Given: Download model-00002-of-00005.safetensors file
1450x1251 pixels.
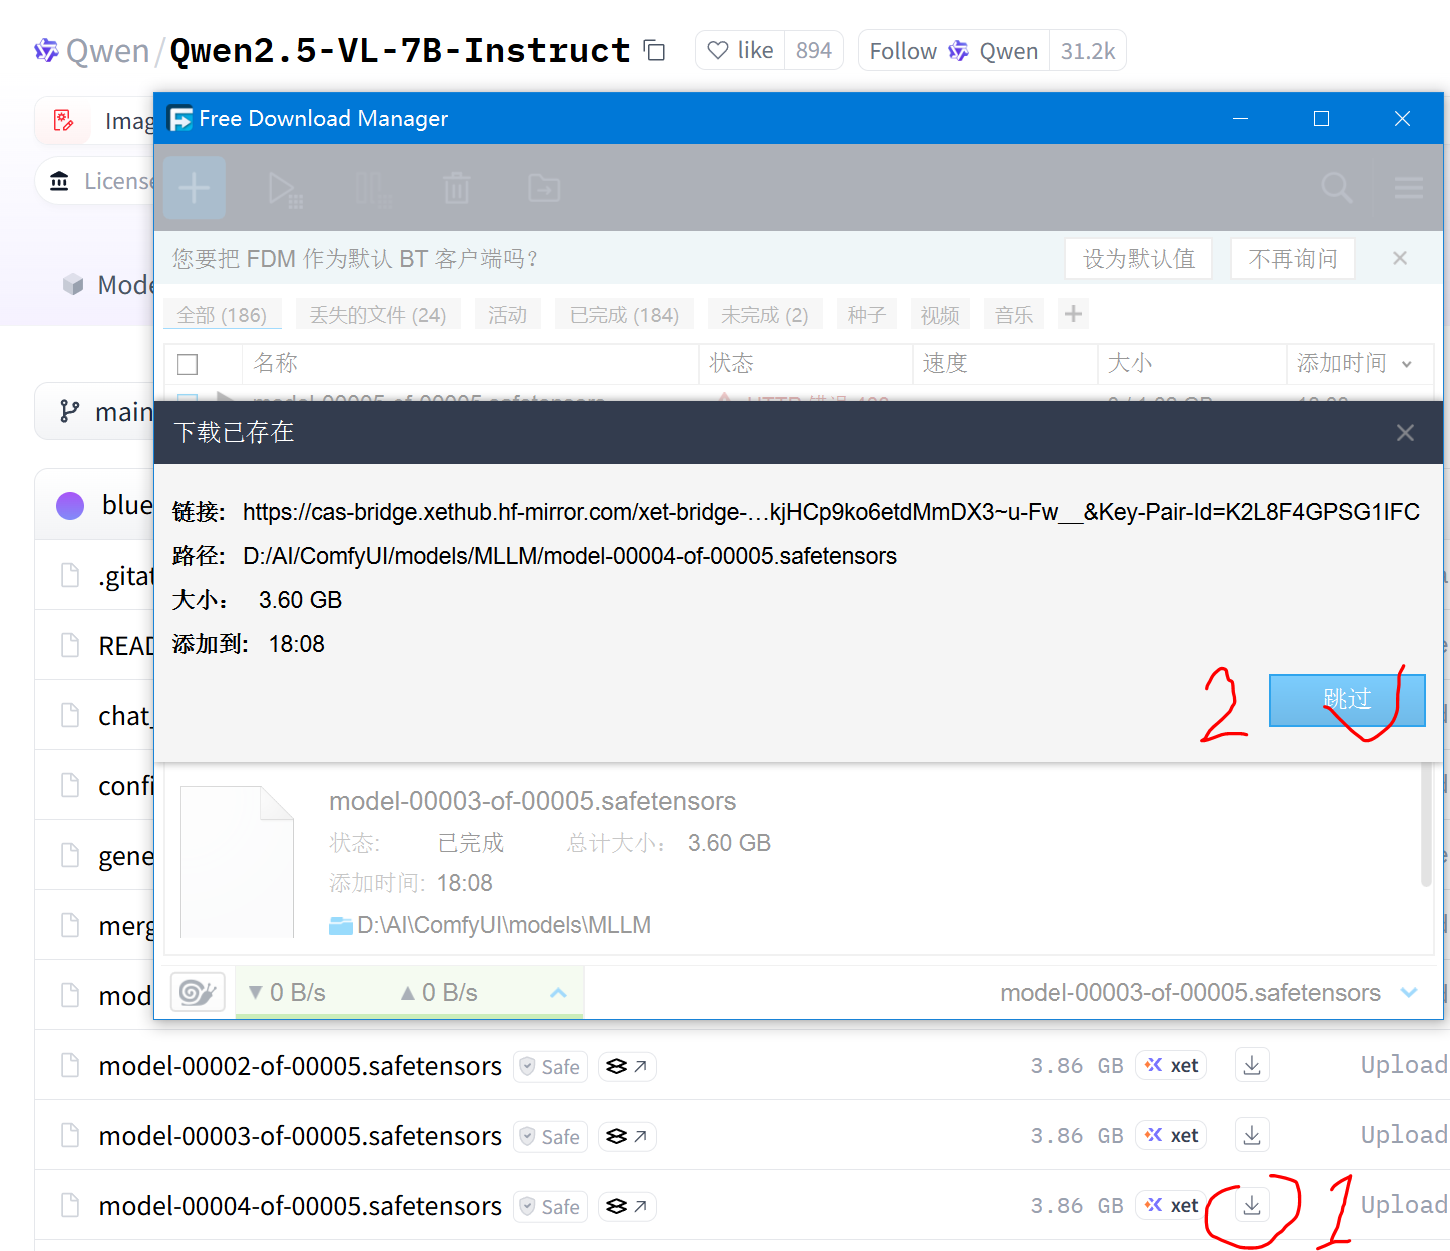Looking at the screenshot, I should coord(1252,1065).
